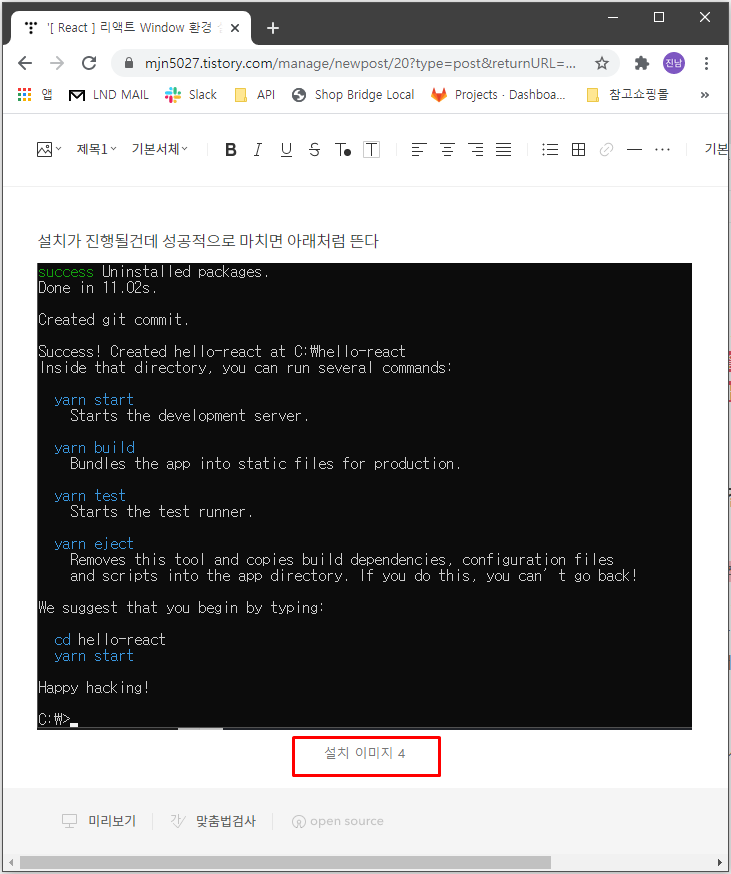The height and width of the screenshot is (874, 731).
Task: Click the insert link icon
Action: [x=606, y=149]
